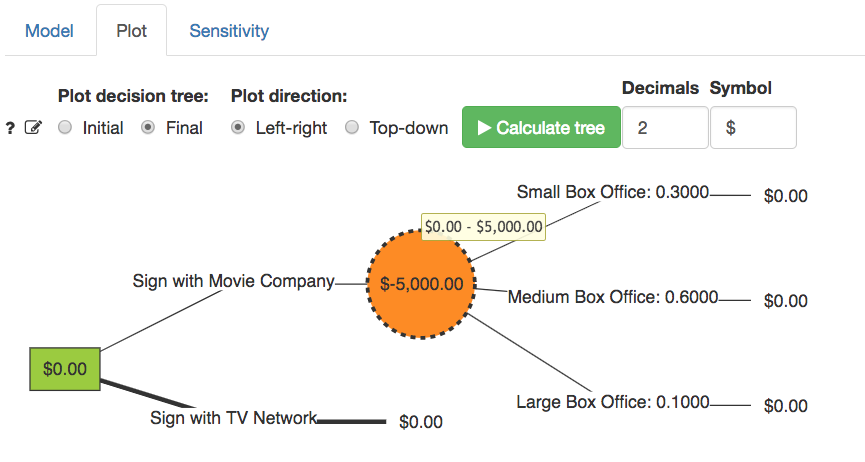Click the Sign with Movie Company branch
The height and width of the screenshot is (462, 865).
tap(233, 281)
